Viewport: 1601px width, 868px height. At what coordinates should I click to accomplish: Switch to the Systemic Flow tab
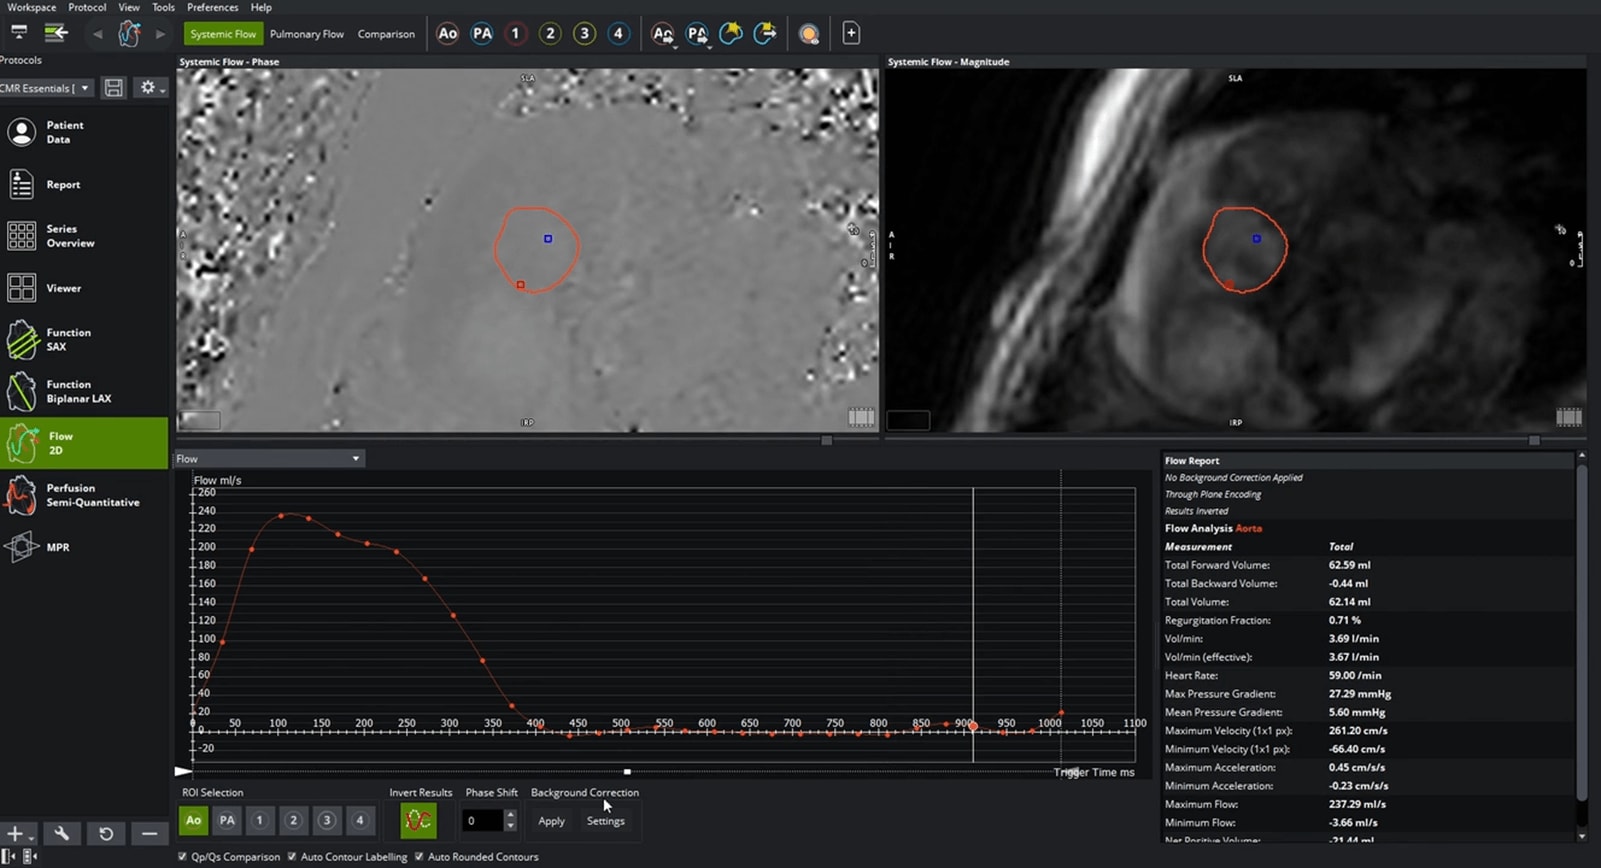point(223,34)
